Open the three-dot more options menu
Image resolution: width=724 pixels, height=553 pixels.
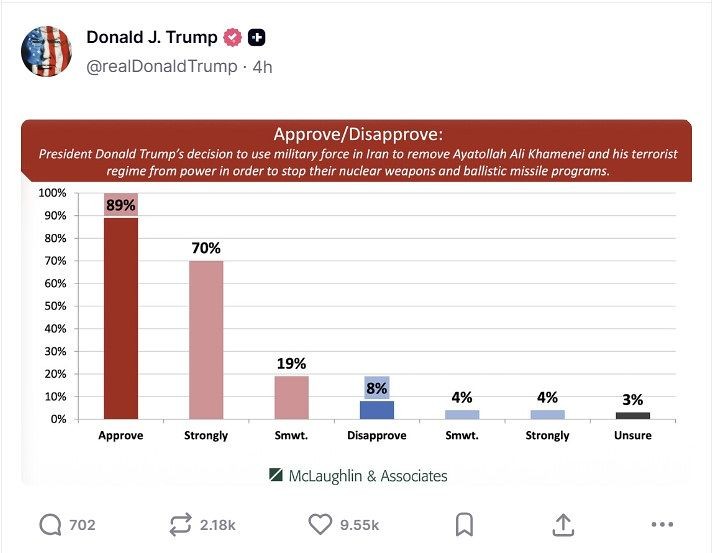(x=661, y=525)
